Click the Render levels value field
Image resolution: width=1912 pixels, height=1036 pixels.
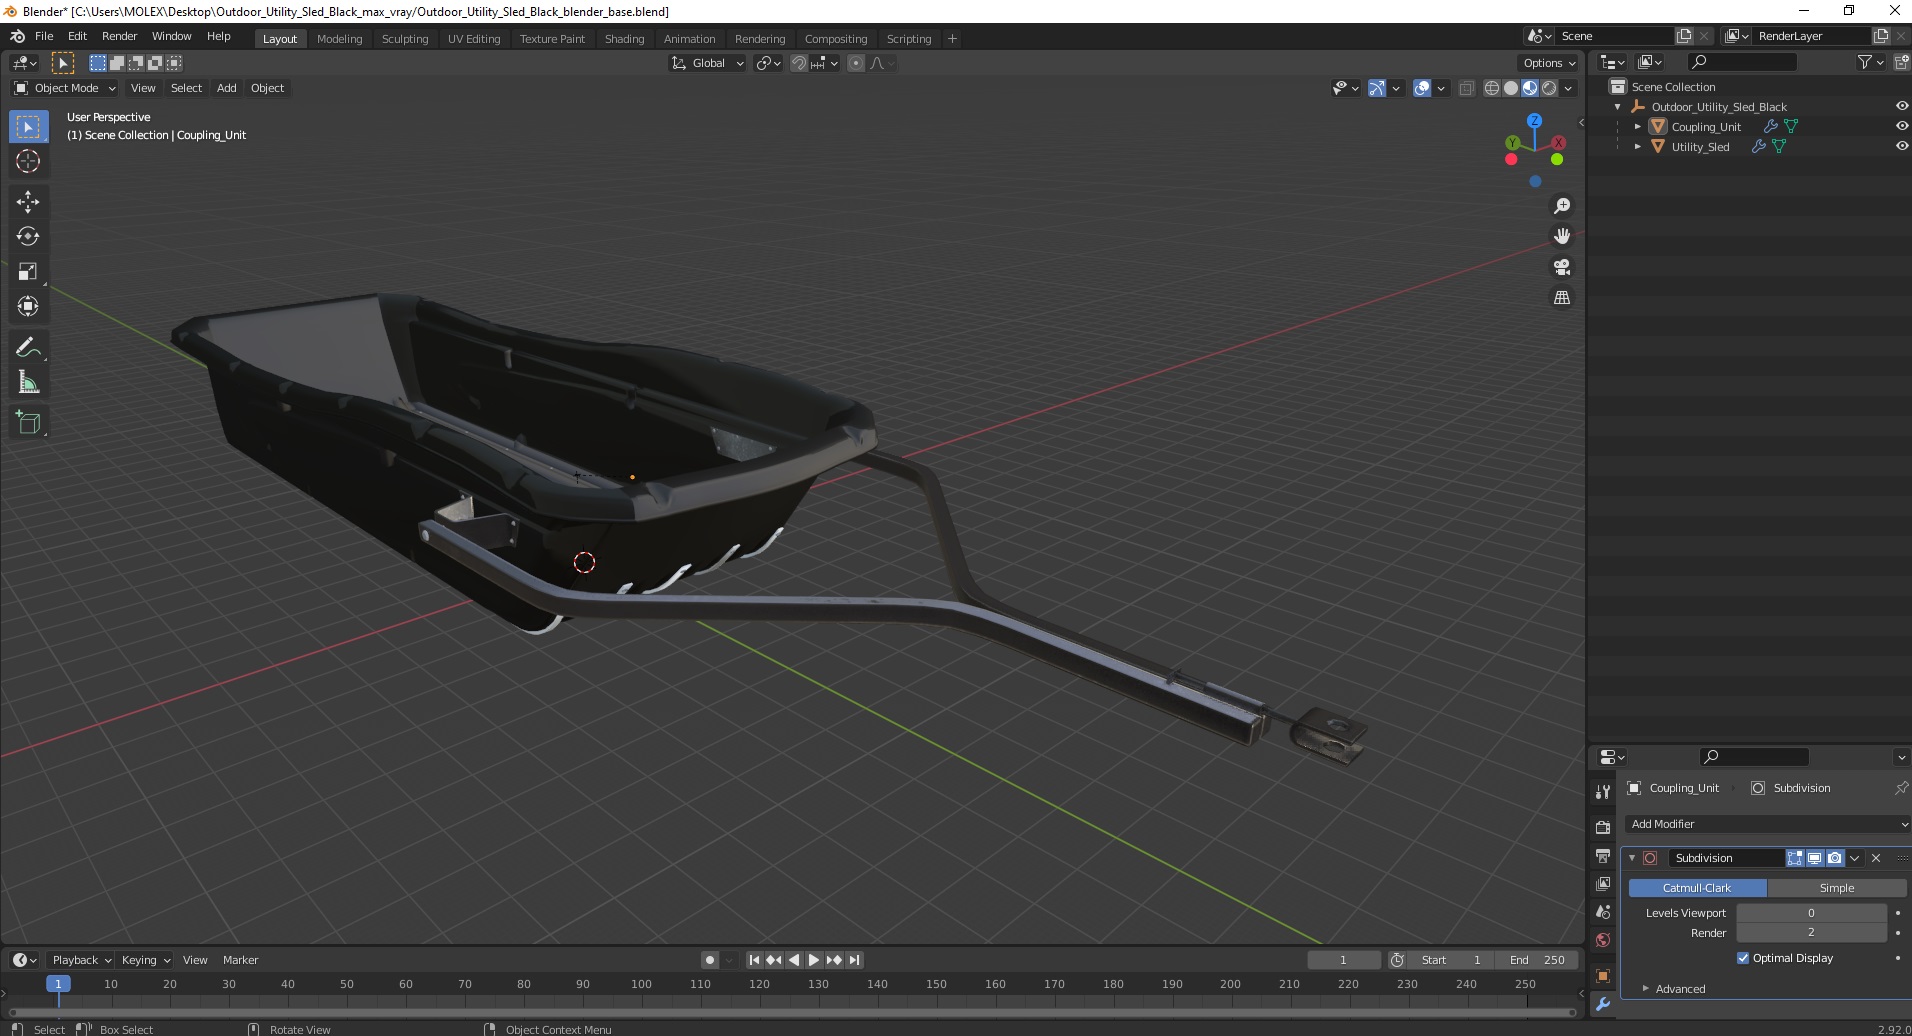coord(1811,932)
